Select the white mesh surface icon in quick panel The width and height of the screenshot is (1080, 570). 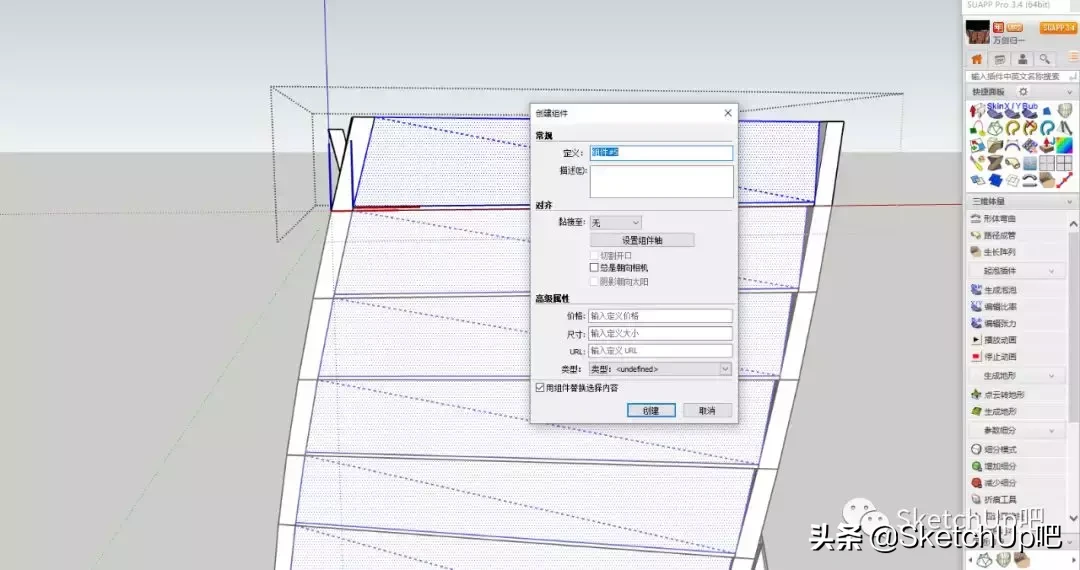pyautogui.click(x=1065, y=110)
